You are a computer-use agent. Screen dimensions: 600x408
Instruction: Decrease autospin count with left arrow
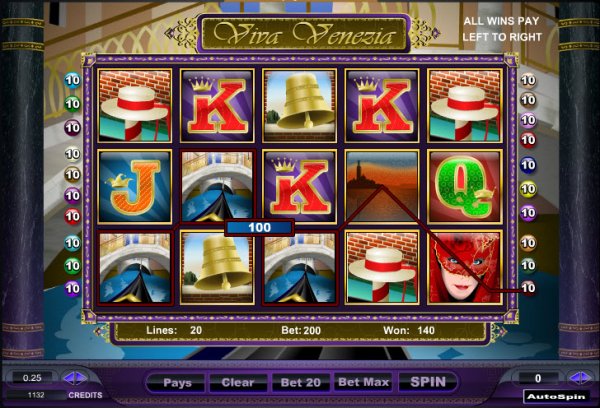tap(575, 378)
